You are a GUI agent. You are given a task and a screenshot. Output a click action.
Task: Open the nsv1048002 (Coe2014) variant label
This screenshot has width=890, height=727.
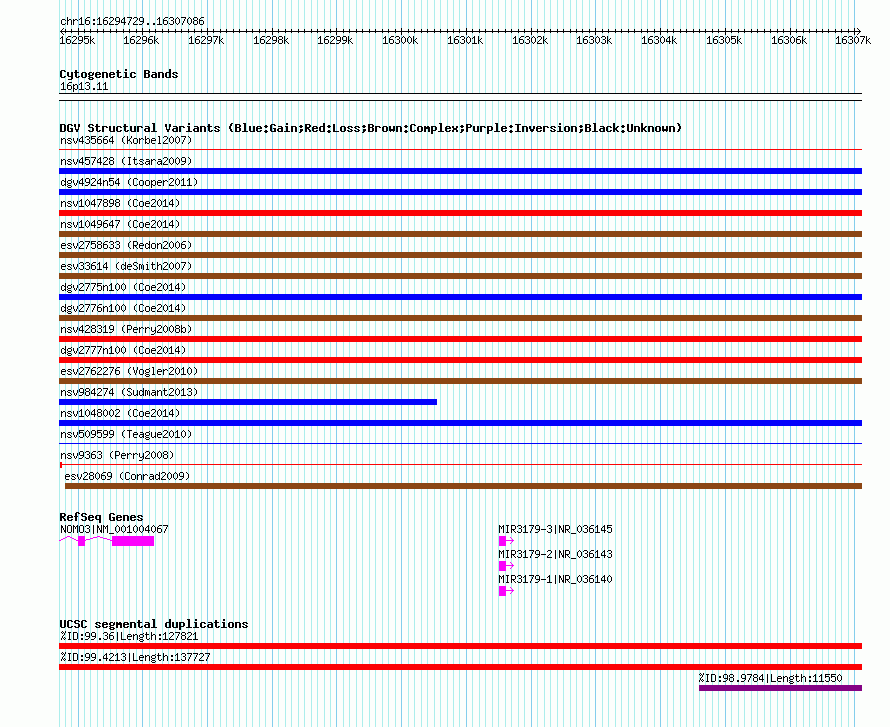[120, 413]
